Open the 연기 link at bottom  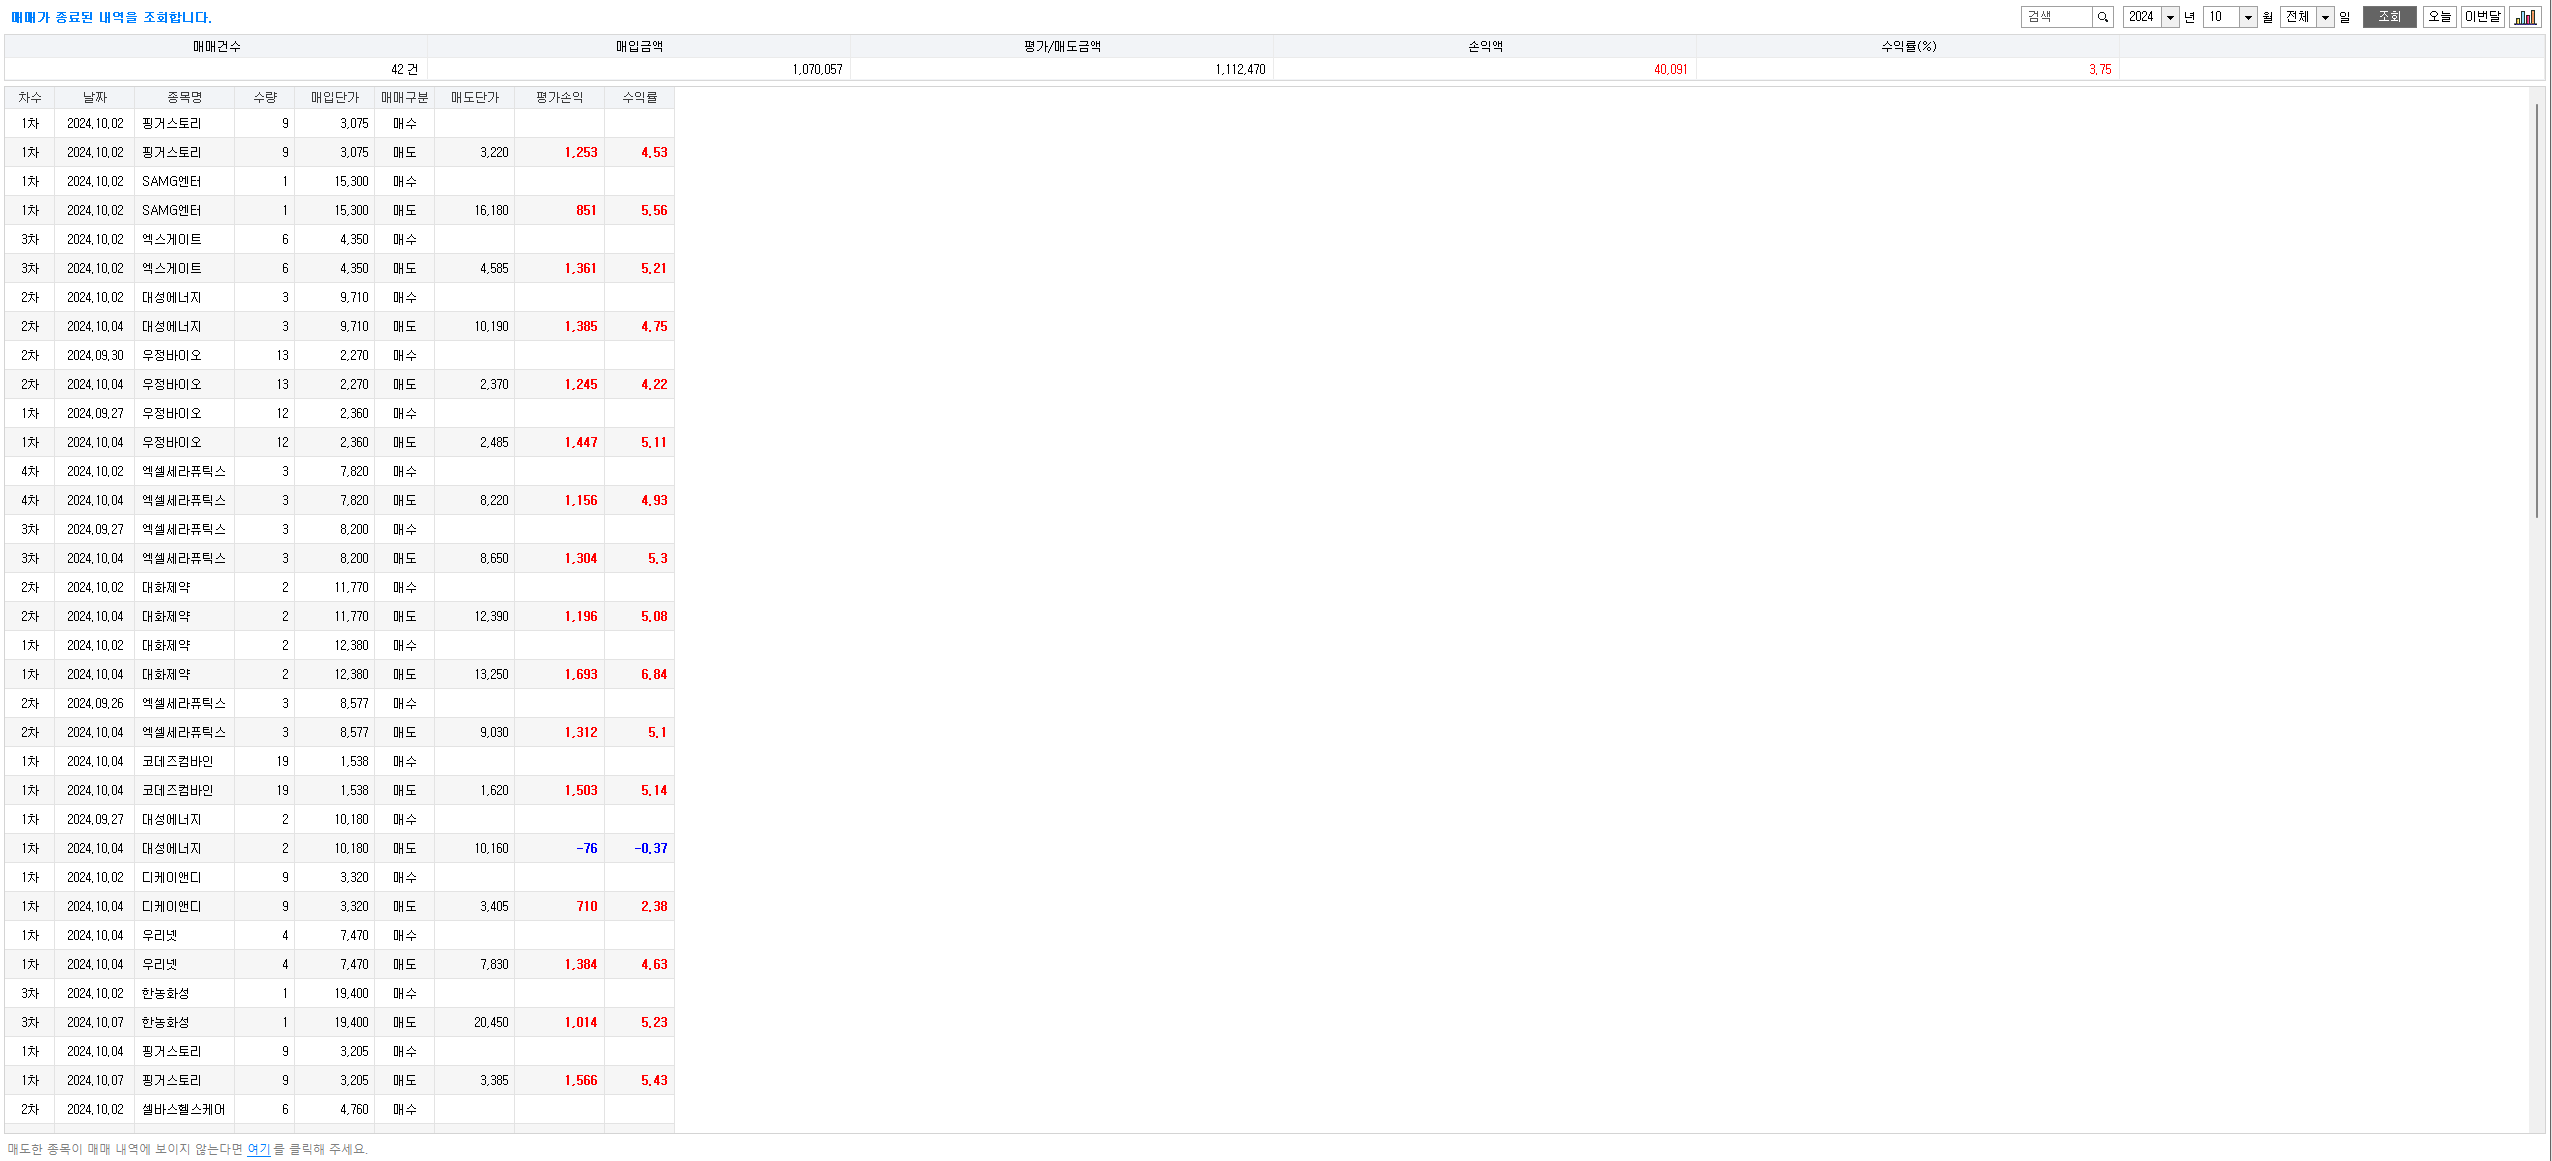tap(258, 1149)
